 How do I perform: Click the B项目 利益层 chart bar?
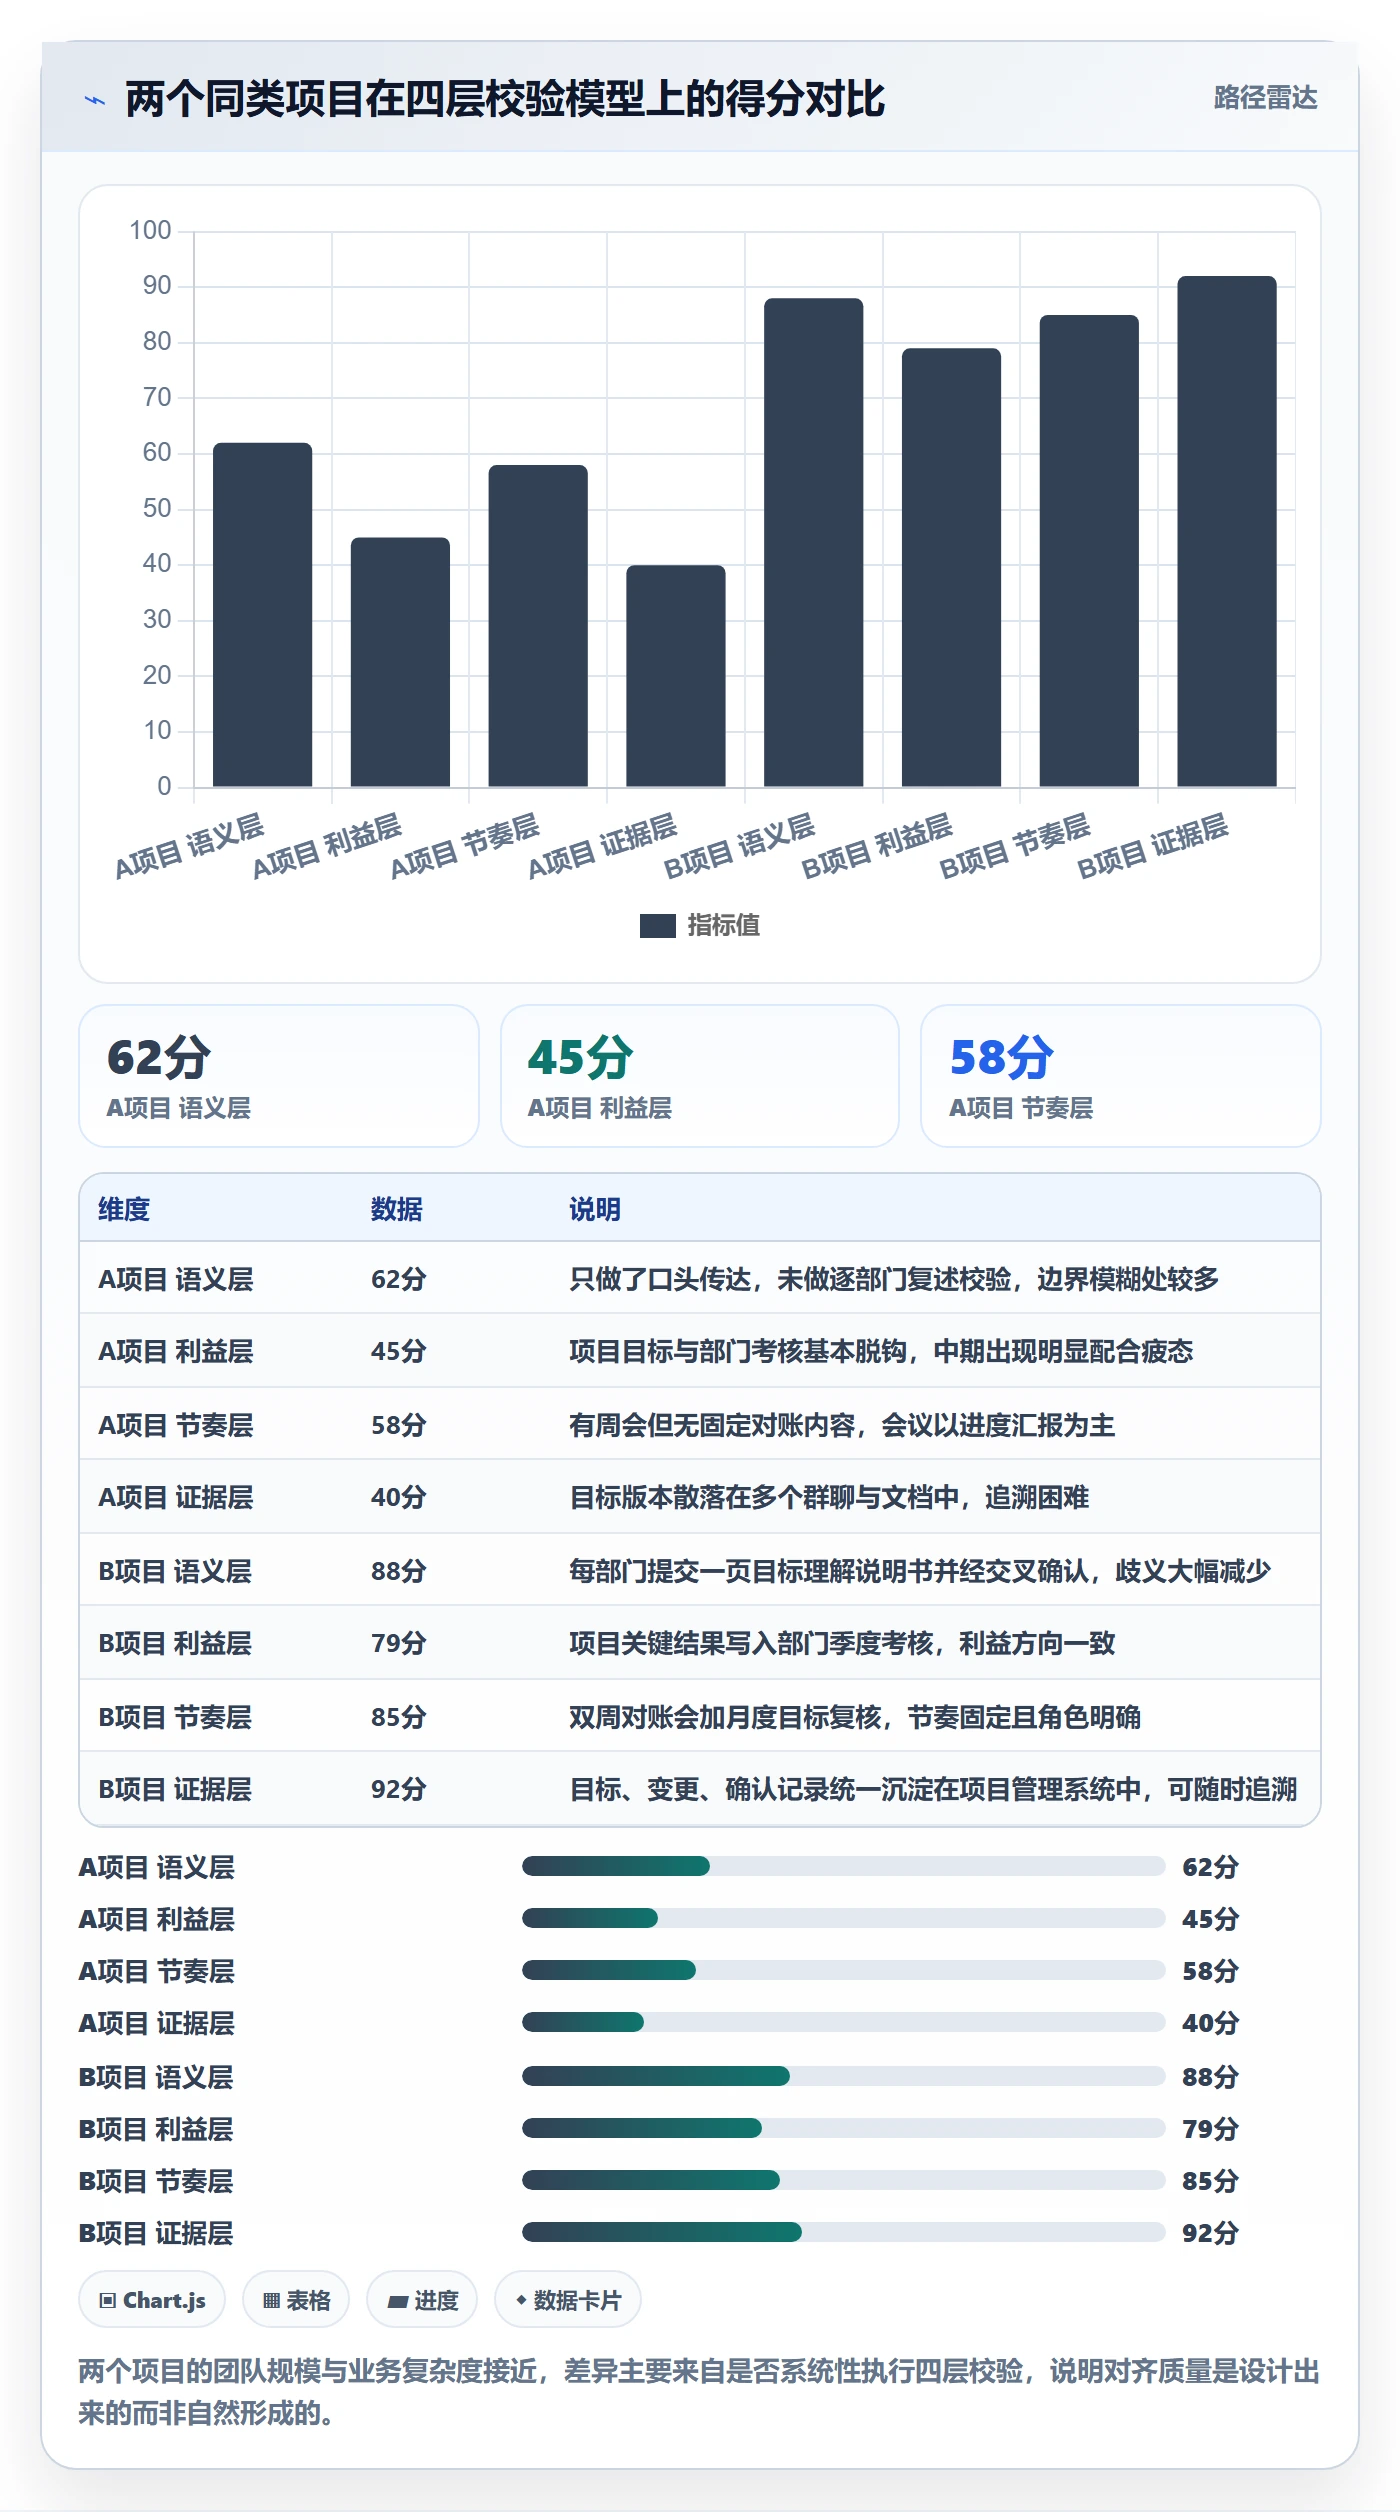tap(951, 567)
